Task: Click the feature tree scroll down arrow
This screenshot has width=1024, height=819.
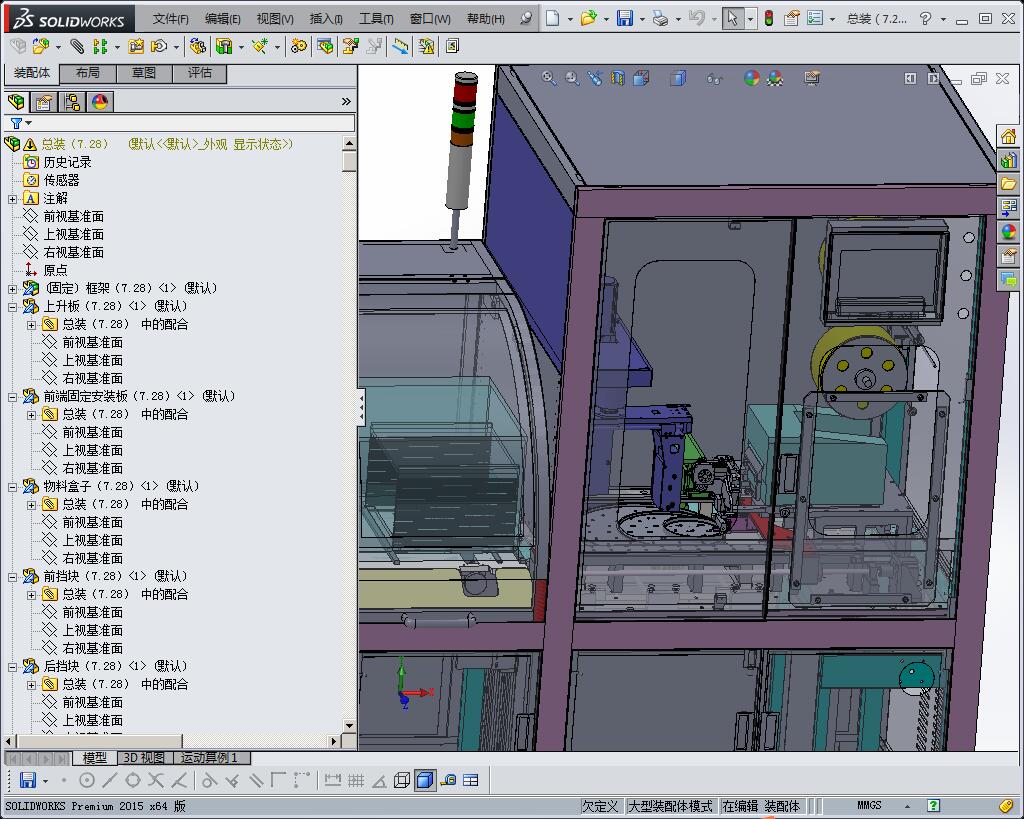Action: pos(349,725)
